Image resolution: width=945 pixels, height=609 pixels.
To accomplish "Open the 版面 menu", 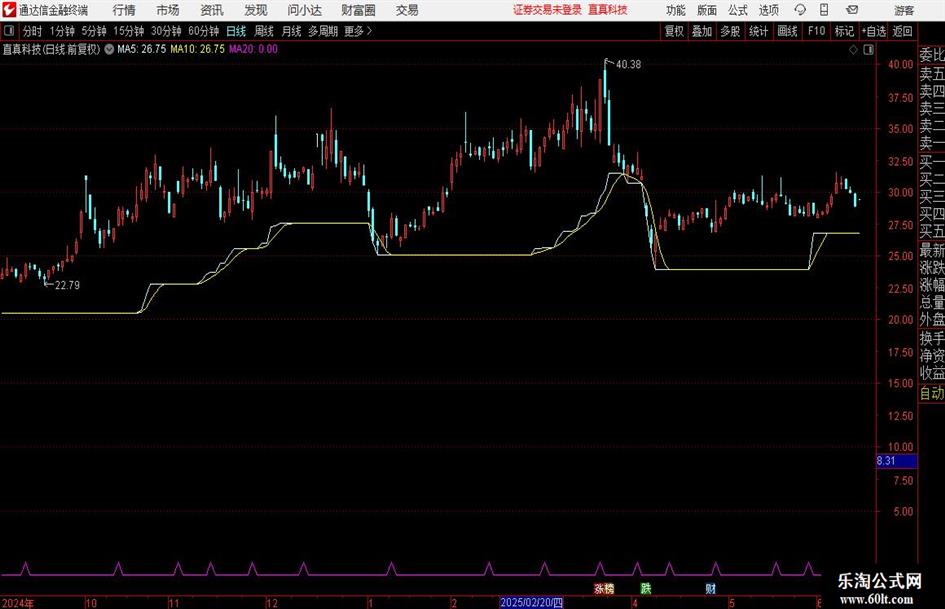I will [x=706, y=10].
